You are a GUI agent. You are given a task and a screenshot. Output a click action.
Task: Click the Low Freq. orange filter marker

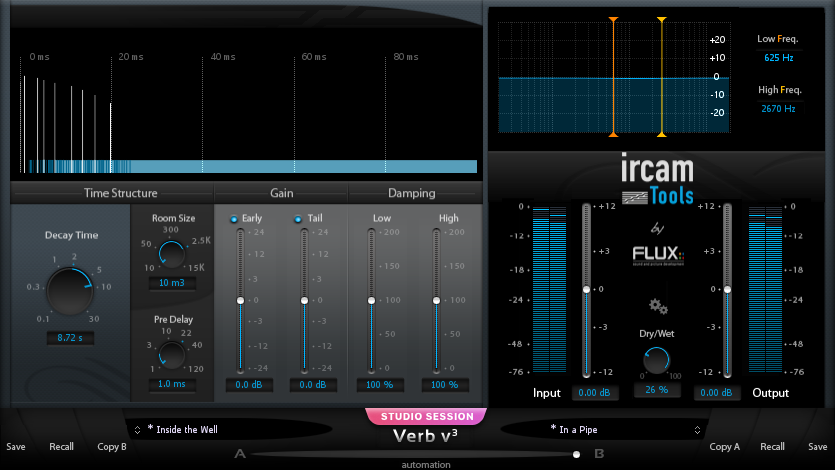613,77
